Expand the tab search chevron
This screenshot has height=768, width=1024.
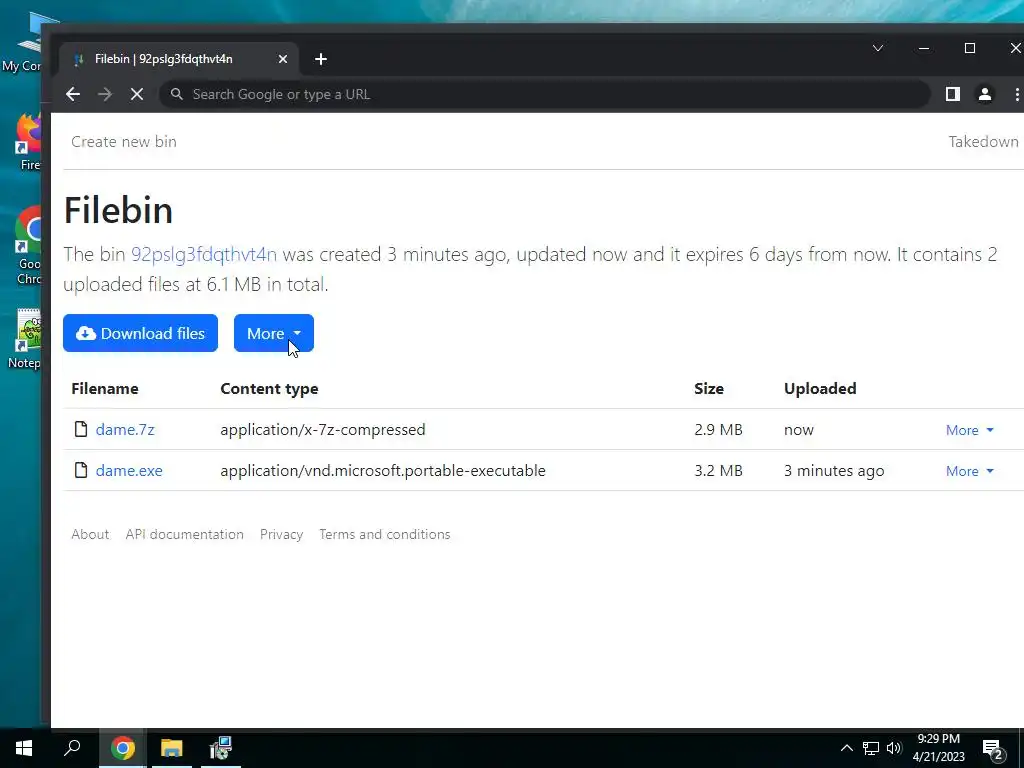878,48
